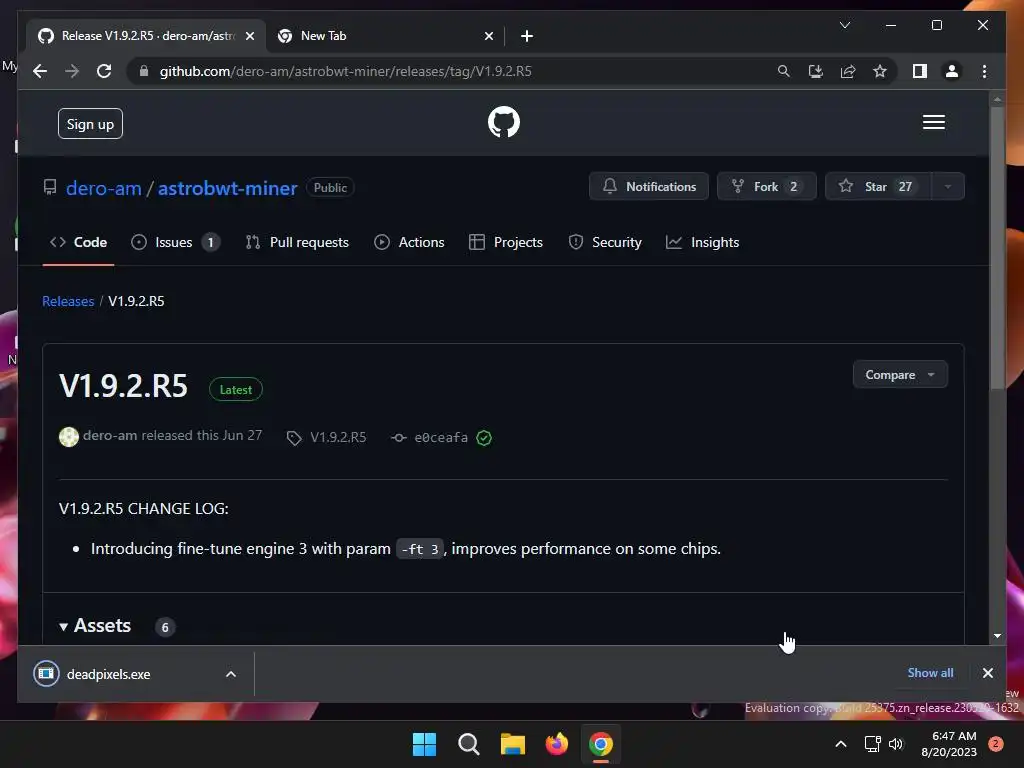Star the repository
The height and width of the screenshot is (768, 1024).
tap(878, 186)
